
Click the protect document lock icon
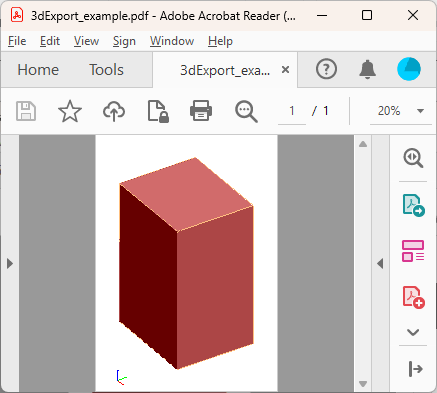coord(158,111)
